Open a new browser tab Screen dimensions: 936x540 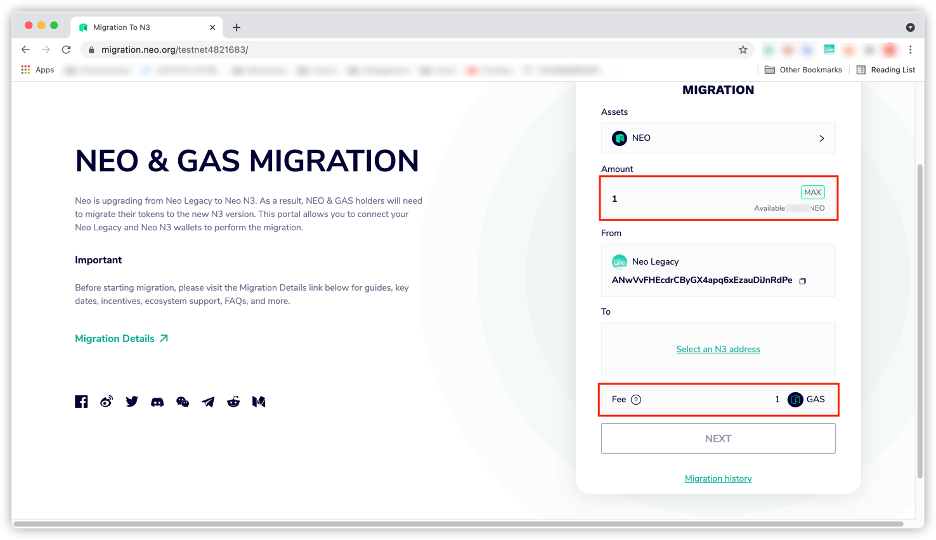pos(237,27)
